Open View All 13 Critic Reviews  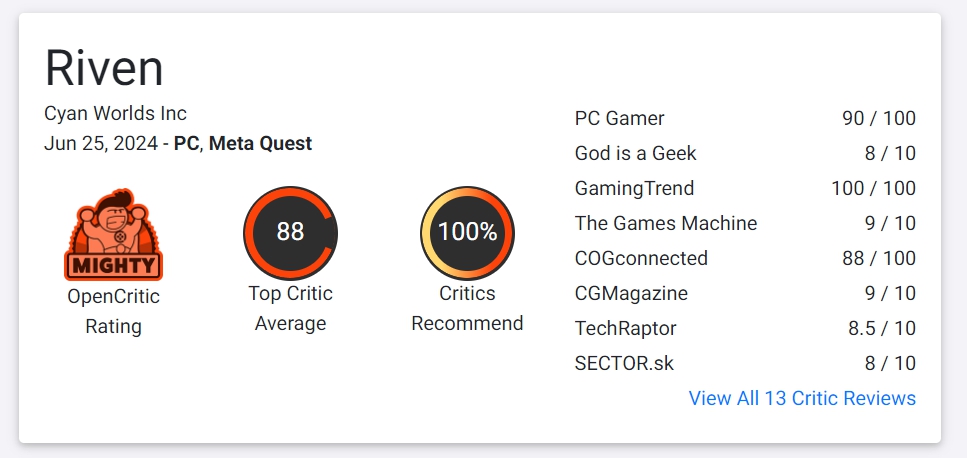802,398
